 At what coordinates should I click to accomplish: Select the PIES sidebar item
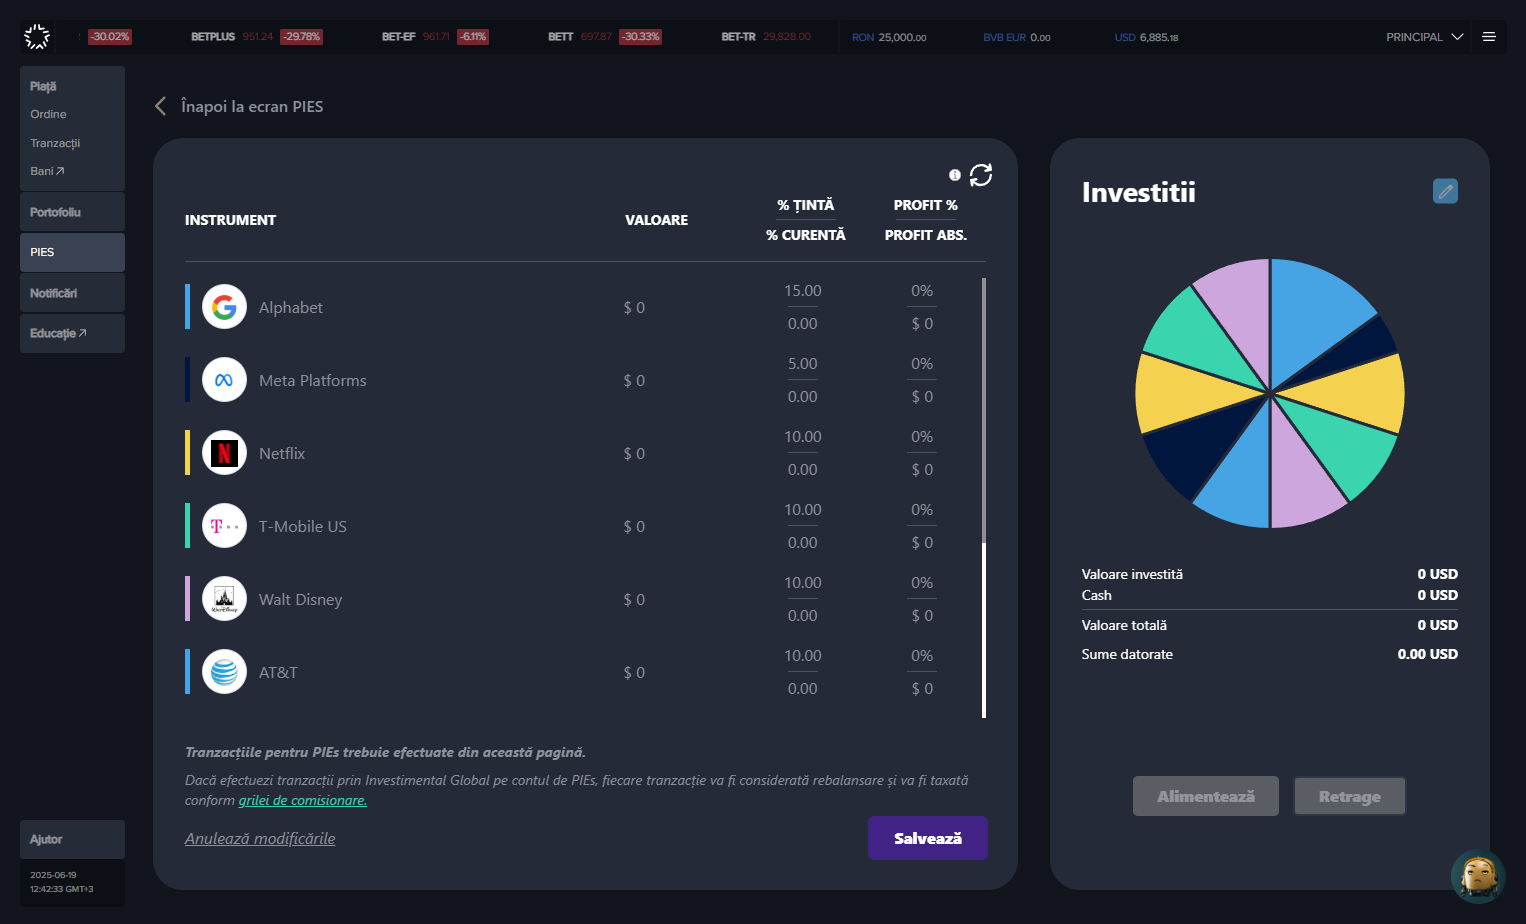[x=72, y=252]
